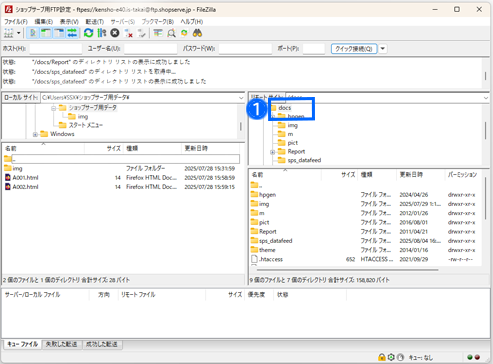Open the ブックマーク(B) menu
The image size is (493, 364).
point(158,22)
